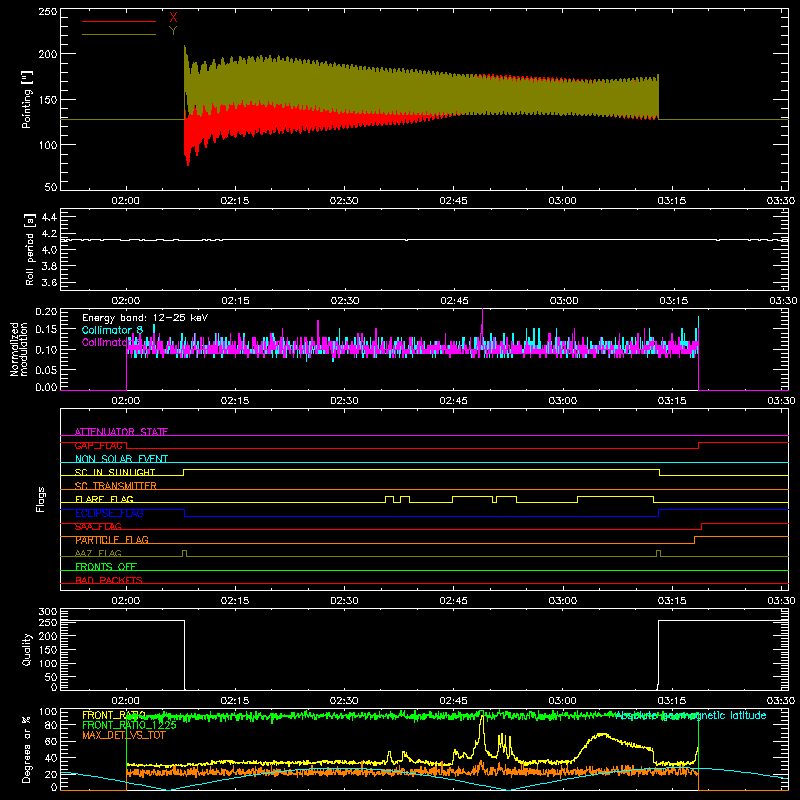
Task: Click the orange MAX_DET_VS_TOT legend entry
Action: point(123,735)
